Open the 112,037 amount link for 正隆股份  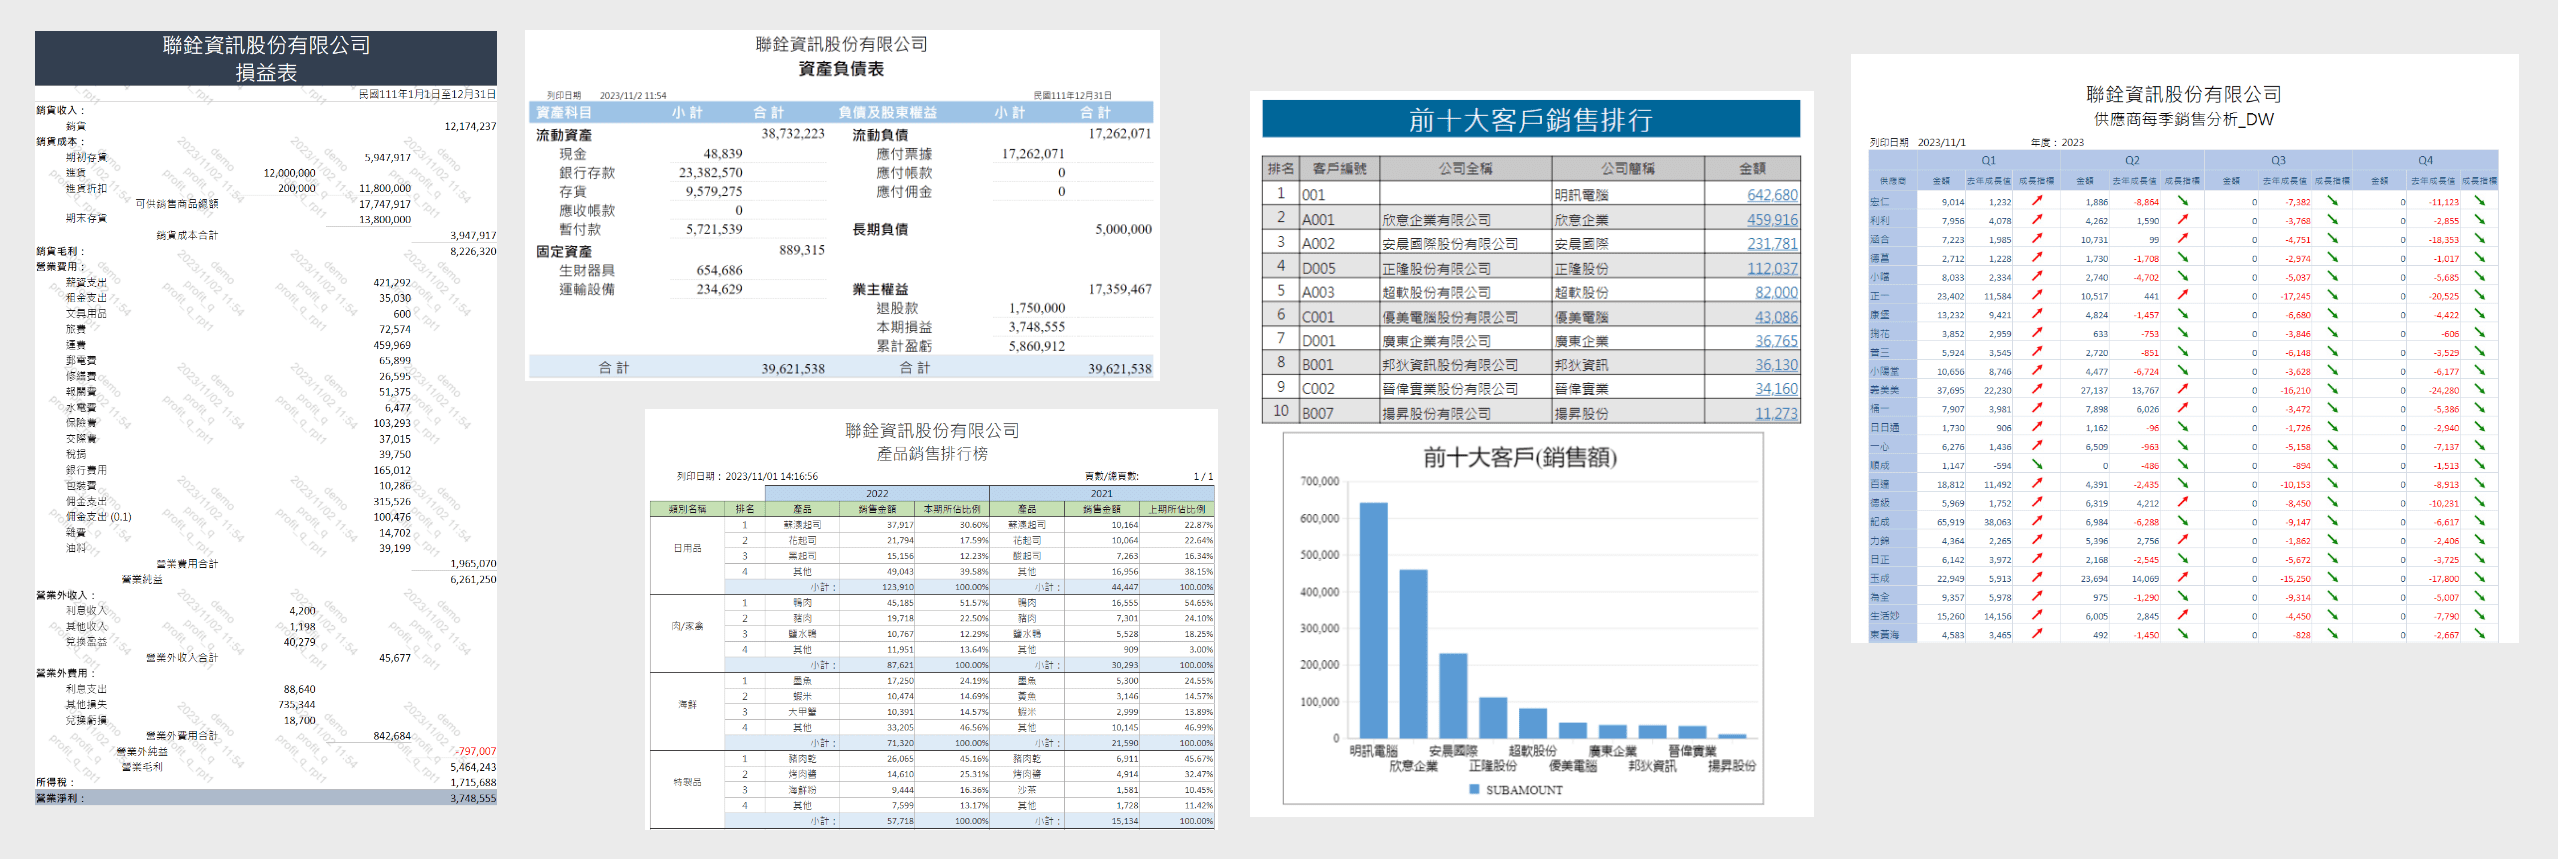(1772, 268)
